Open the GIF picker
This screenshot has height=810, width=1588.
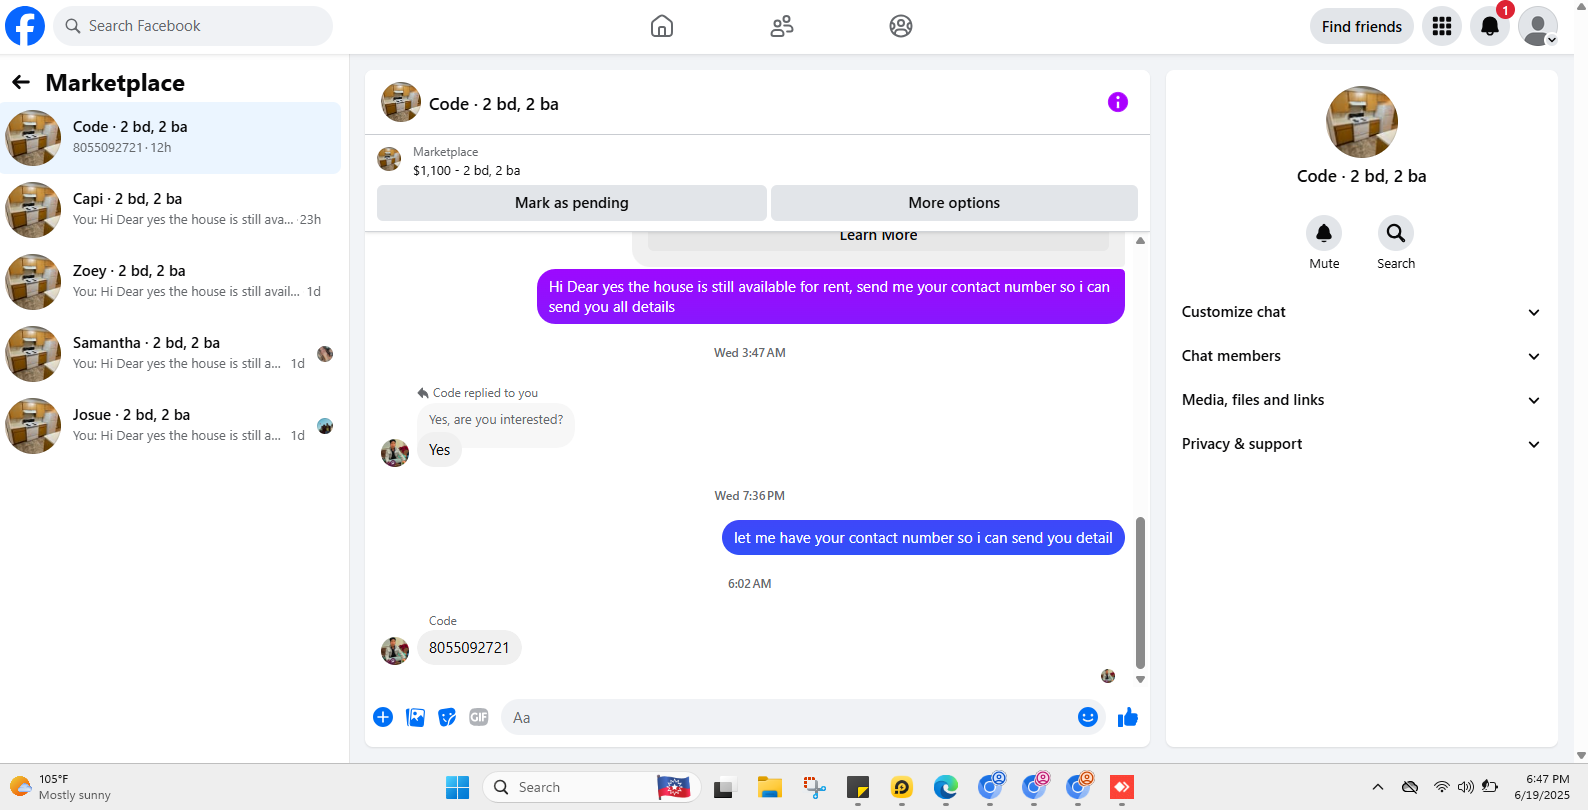click(479, 717)
